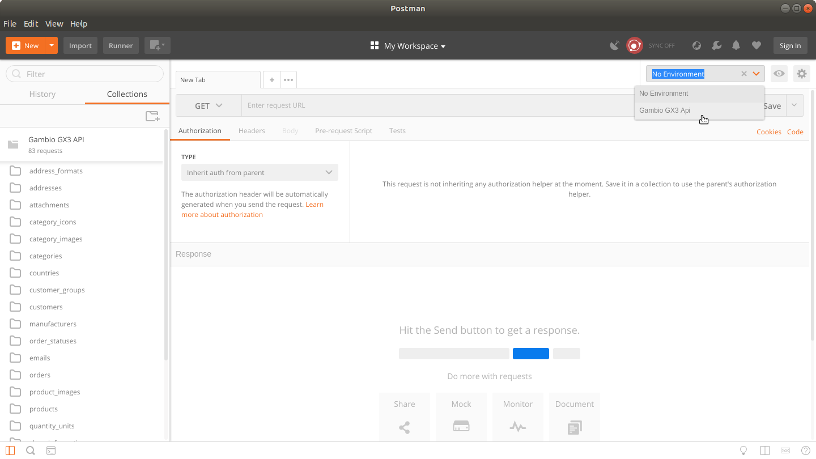Open the GET method dropdown

[208, 105]
